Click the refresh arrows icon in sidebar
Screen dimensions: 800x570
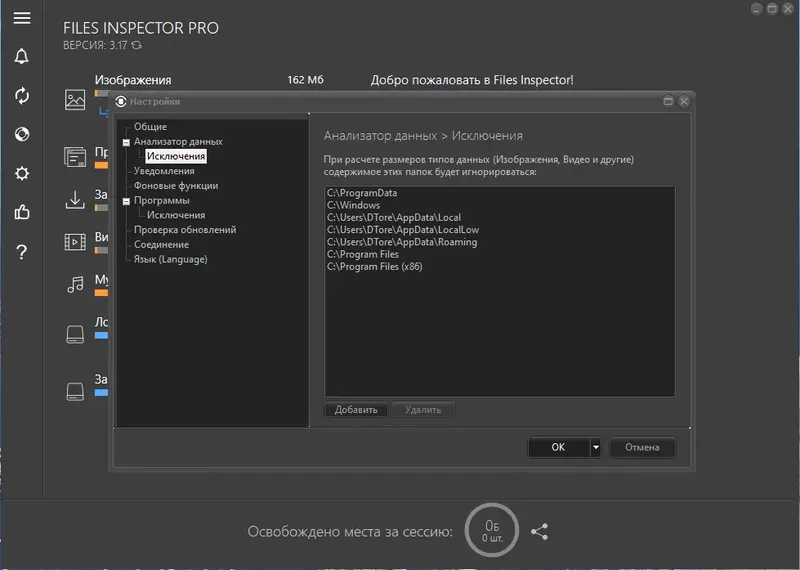(22, 95)
